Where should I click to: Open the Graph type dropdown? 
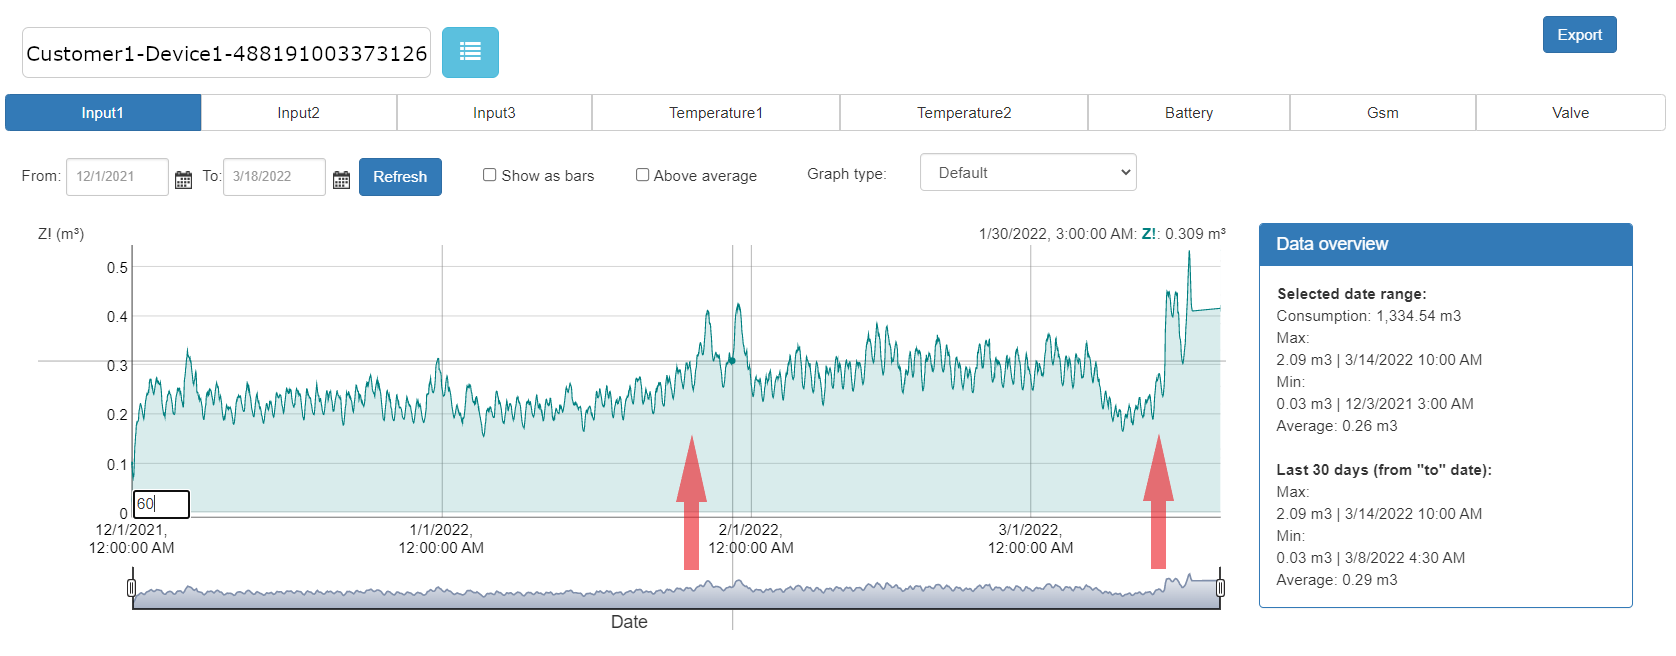tap(1027, 173)
